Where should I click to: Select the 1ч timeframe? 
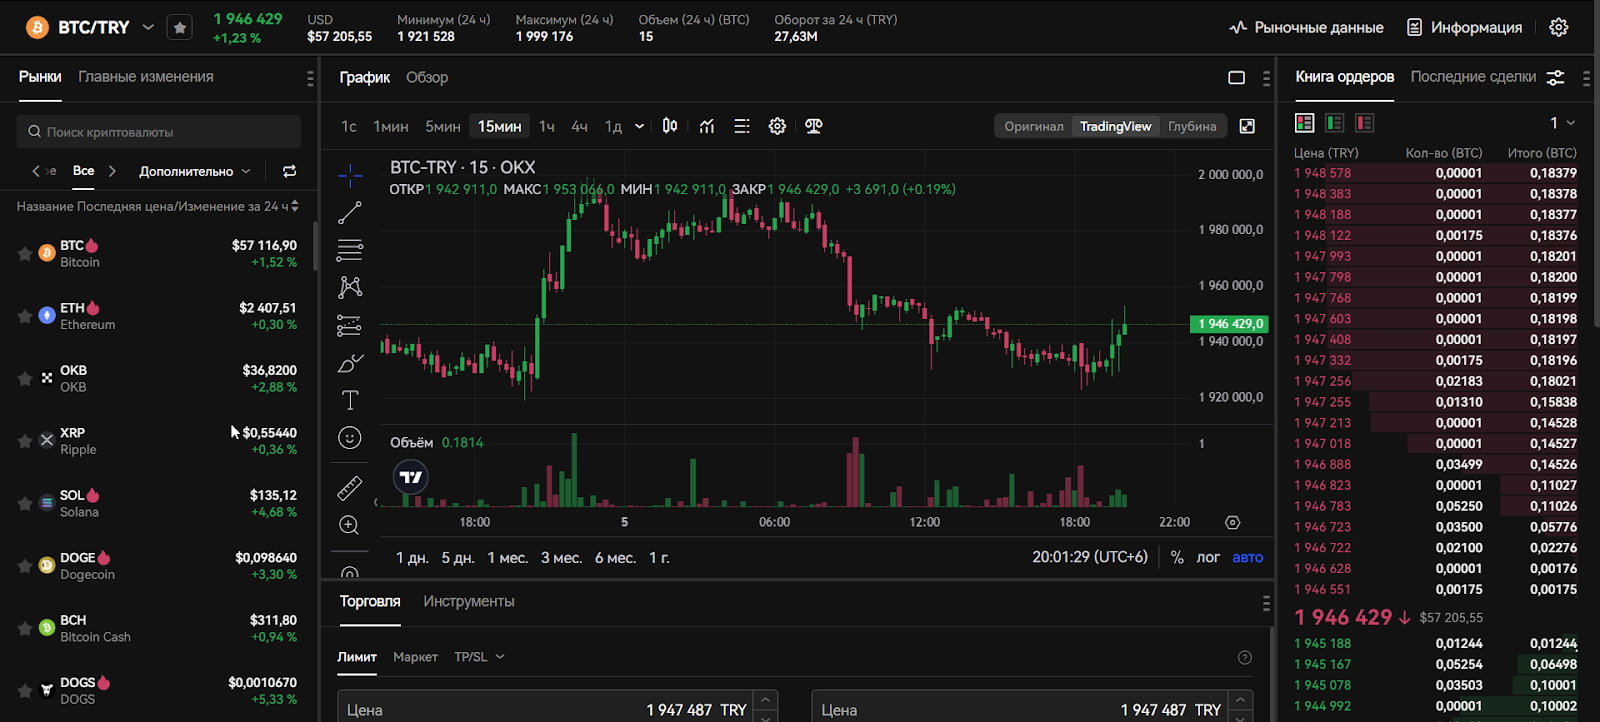[547, 126]
